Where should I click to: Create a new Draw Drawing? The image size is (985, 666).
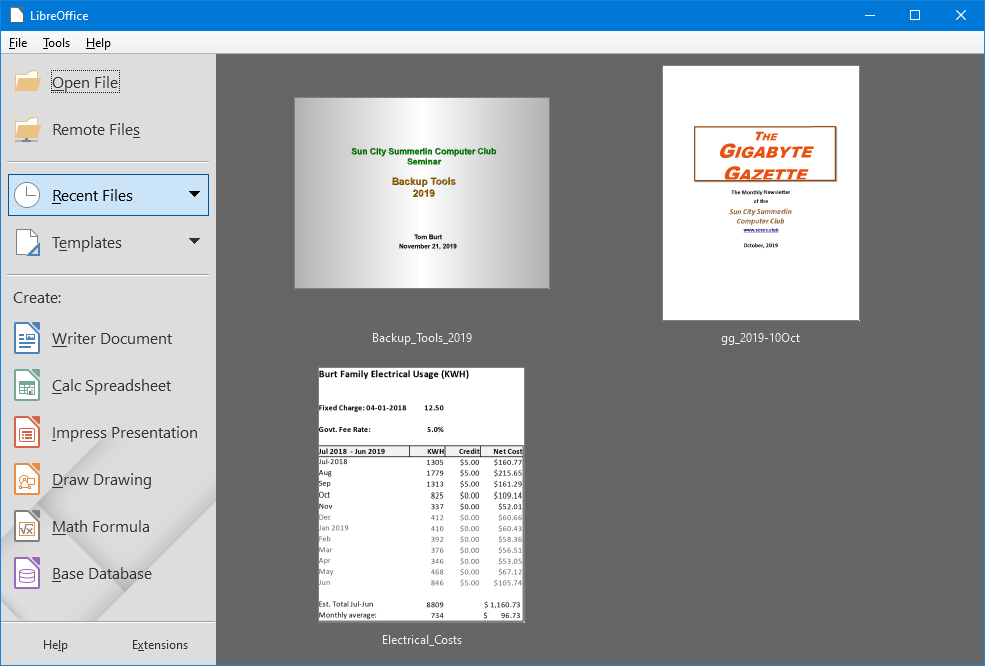102,480
